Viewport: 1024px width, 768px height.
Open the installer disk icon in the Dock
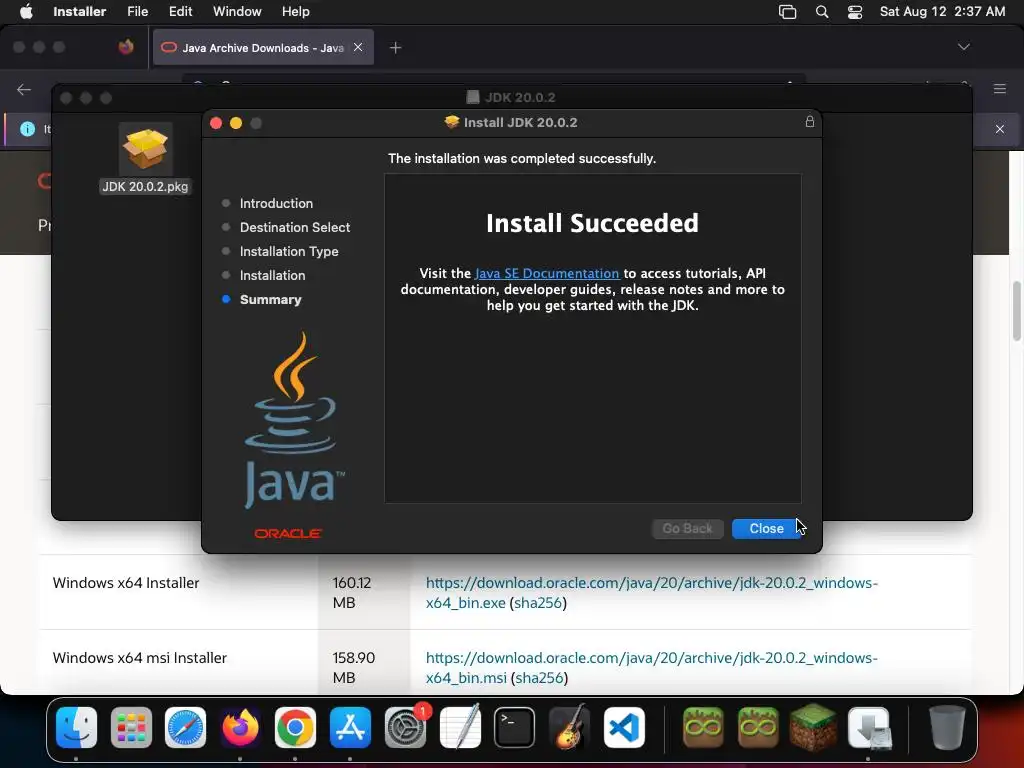(x=869, y=727)
